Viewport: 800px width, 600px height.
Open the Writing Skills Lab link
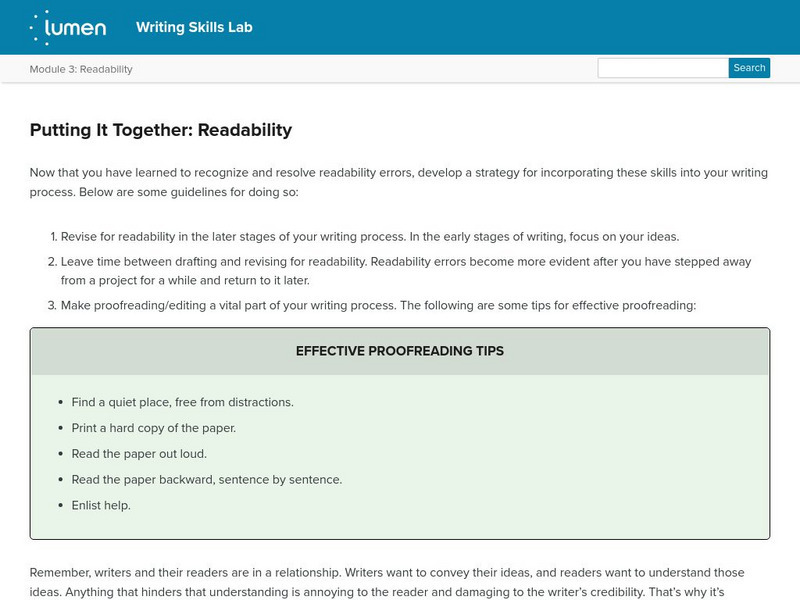(194, 27)
